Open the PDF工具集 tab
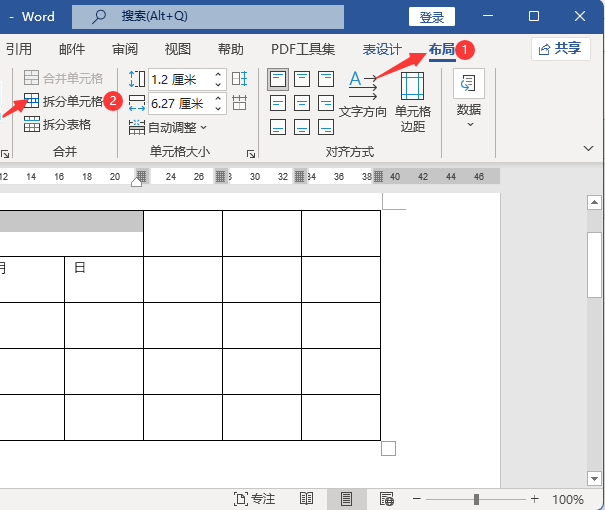This screenshot has height=510, width=605. click(303, 49)
